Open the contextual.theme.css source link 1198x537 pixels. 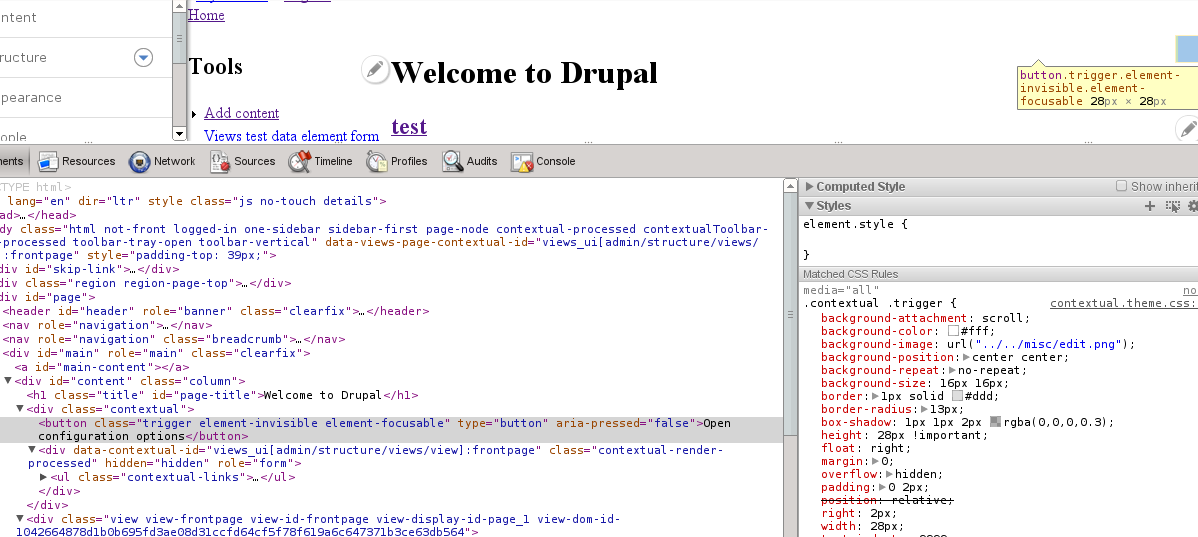pyautogui.click(x=1122, y=303)
